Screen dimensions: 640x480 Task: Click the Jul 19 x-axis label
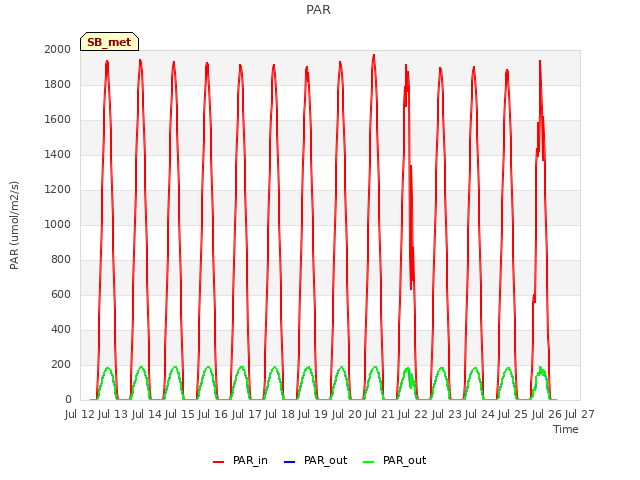point(313,414)
